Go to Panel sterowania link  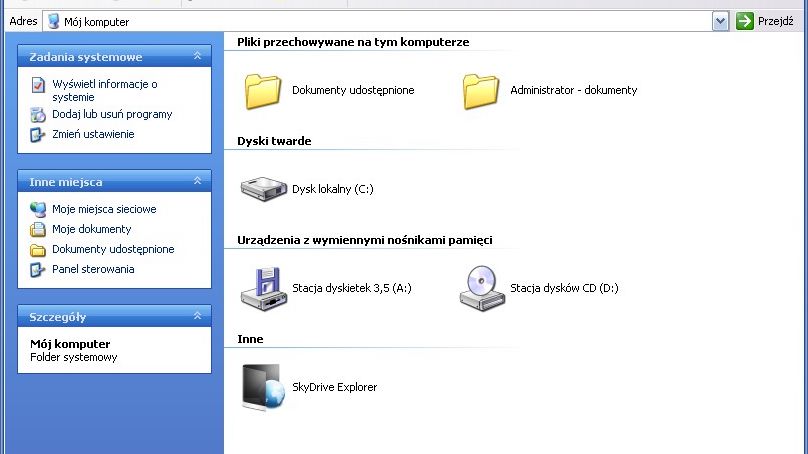pos(93,269)
